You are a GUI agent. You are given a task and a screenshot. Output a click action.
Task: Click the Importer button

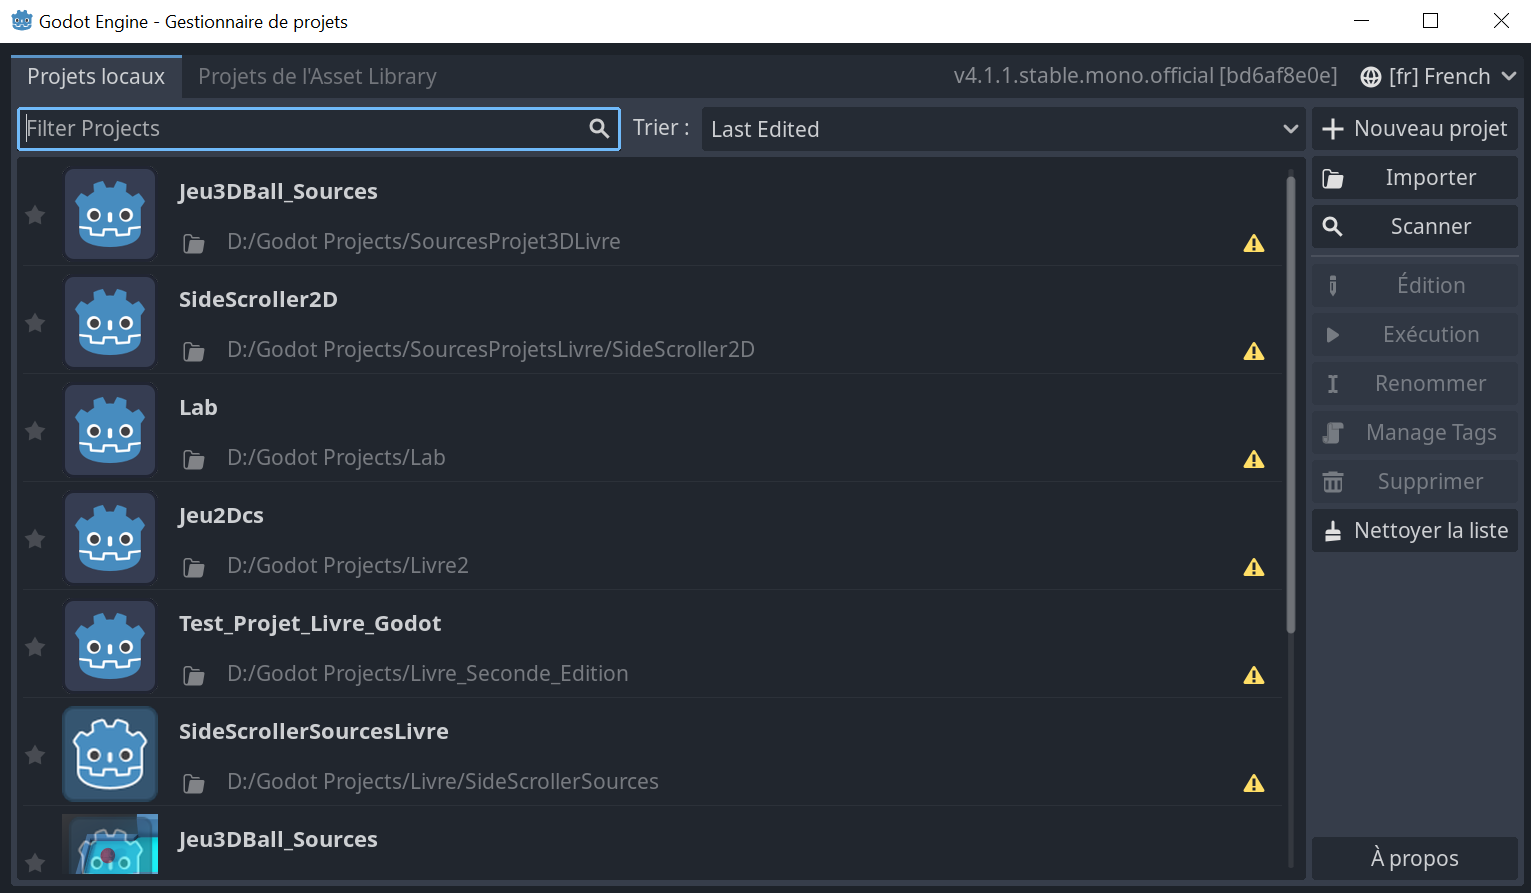coord(1414,178)
